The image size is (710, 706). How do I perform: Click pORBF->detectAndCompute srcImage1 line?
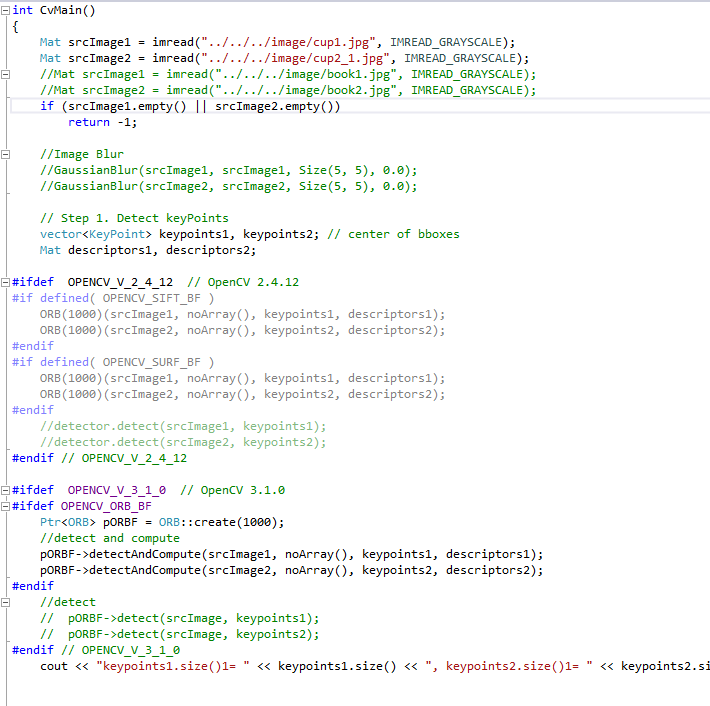coord(292,554)
